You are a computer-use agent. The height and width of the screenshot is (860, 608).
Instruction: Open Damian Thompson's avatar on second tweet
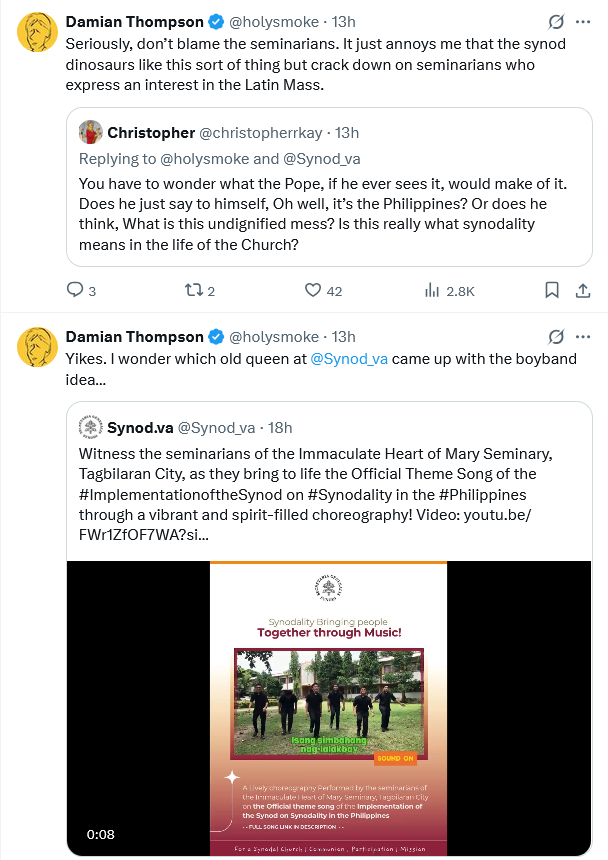click(x=36, y=345)
